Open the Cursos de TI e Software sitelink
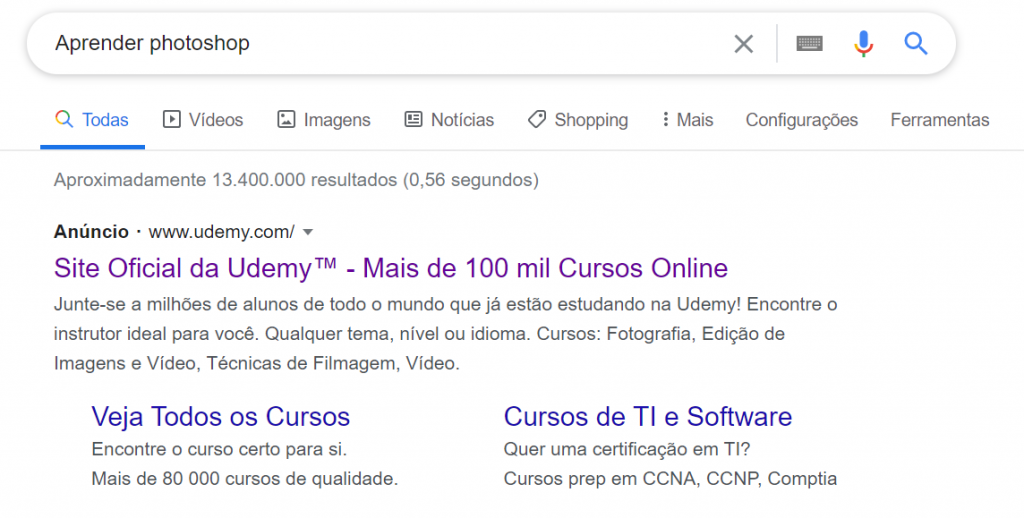1024x518 pixels. (x=648, y=417)
